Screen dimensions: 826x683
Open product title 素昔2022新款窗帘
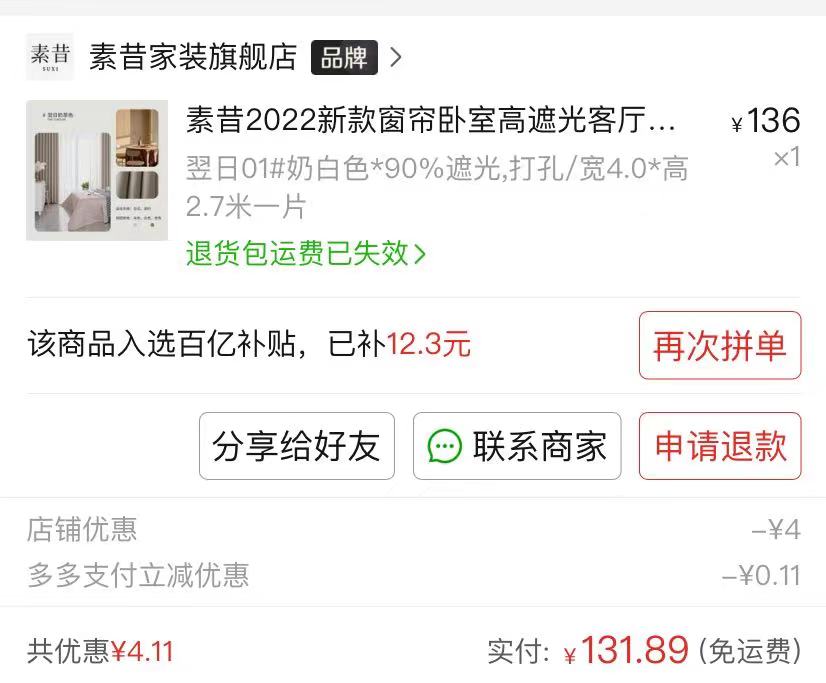coord(430,120)
